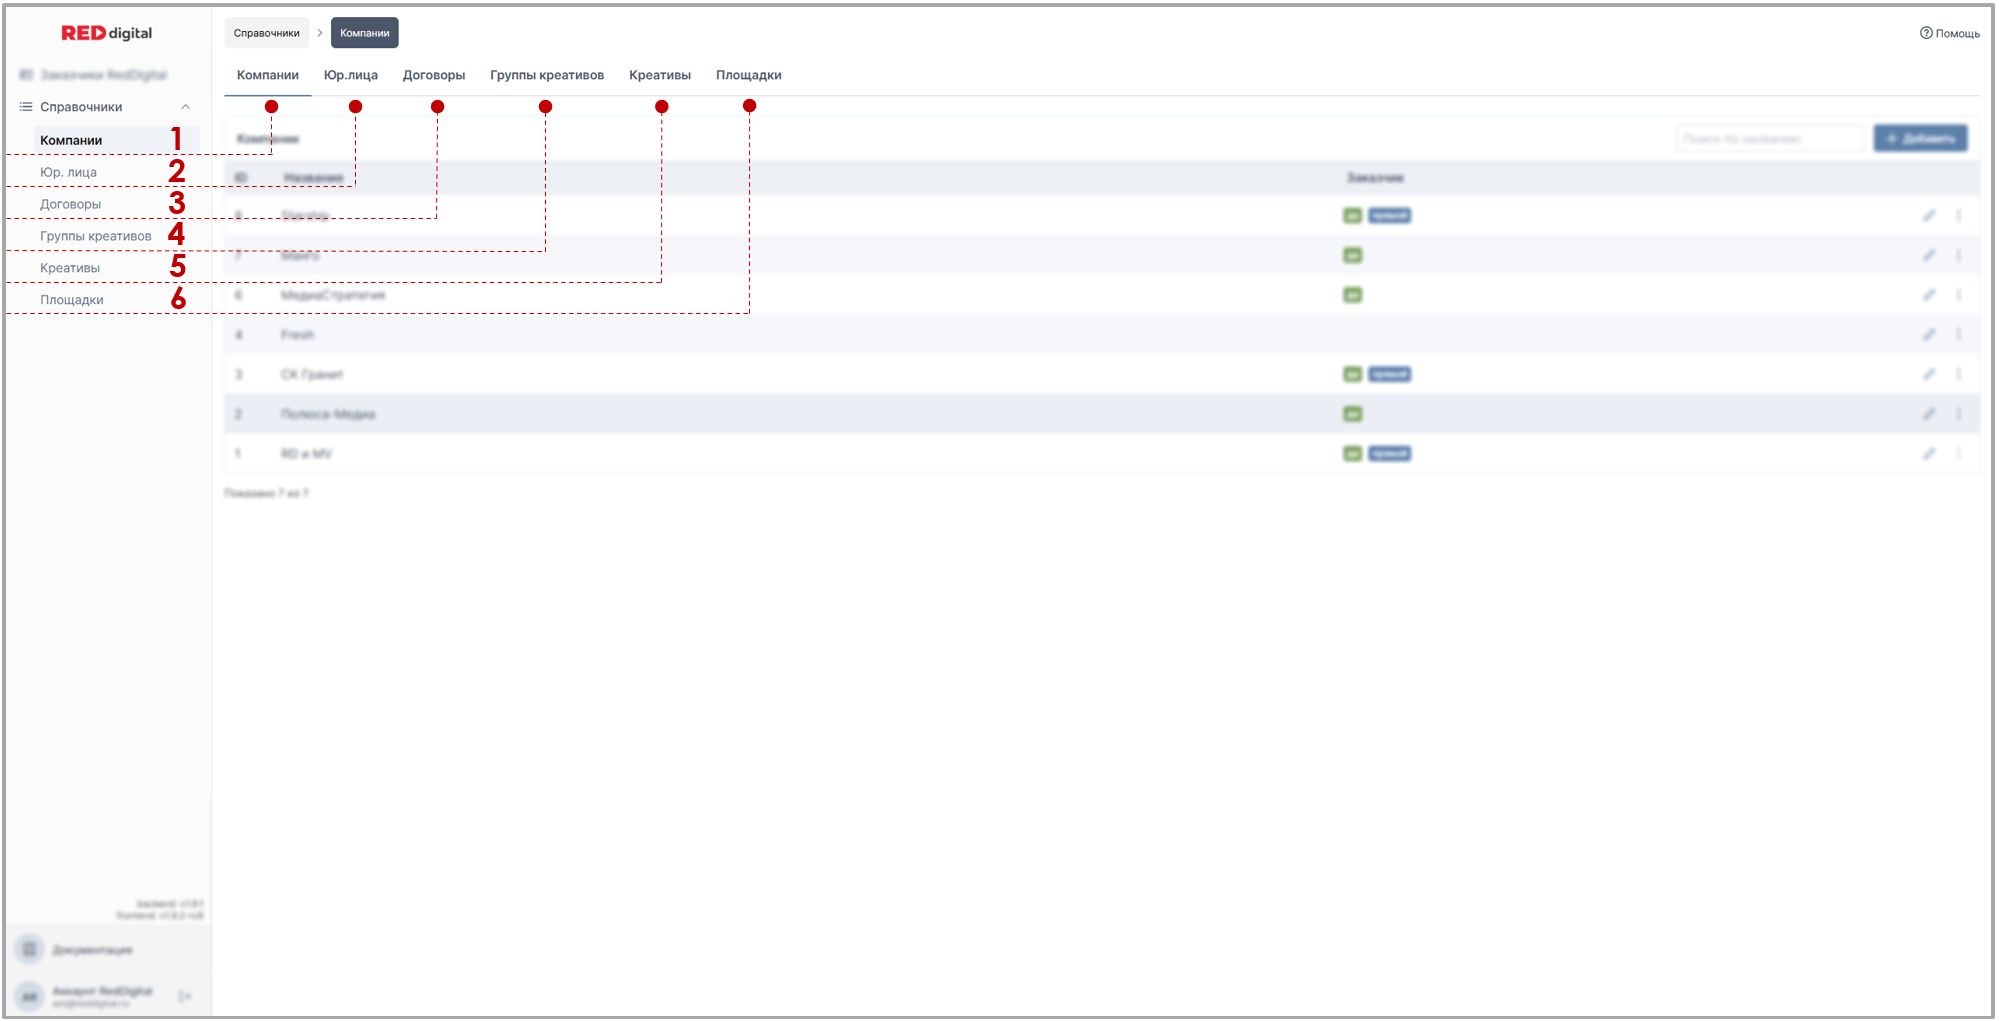Click the pencil edit icon for Fresh row
1999x1021 pixels.
tap(1928, 335)
